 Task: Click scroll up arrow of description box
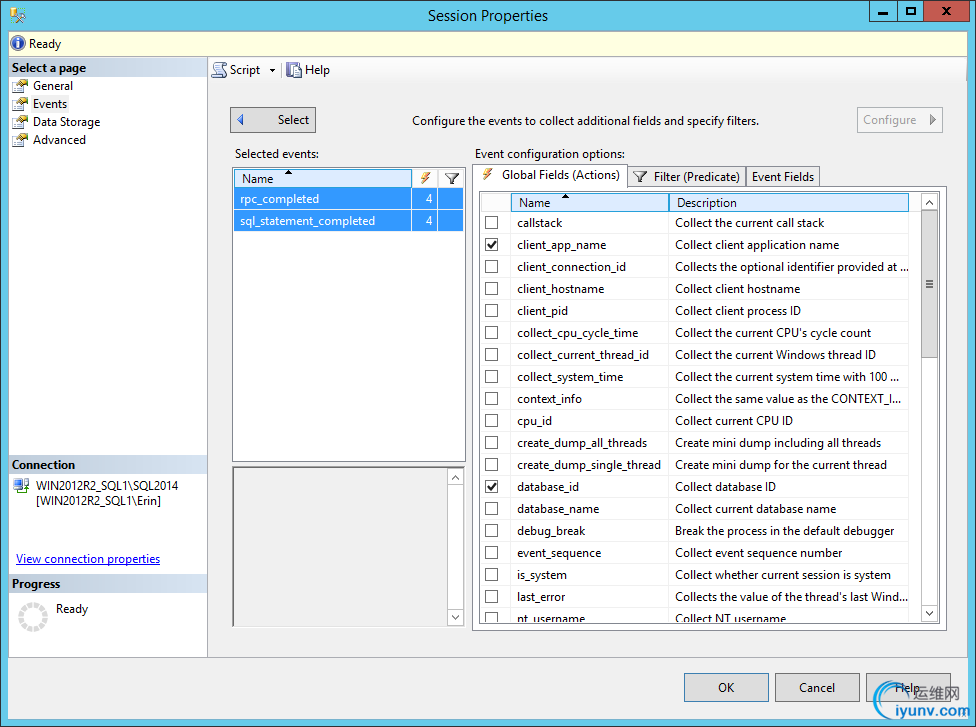(x=456, y=477)
